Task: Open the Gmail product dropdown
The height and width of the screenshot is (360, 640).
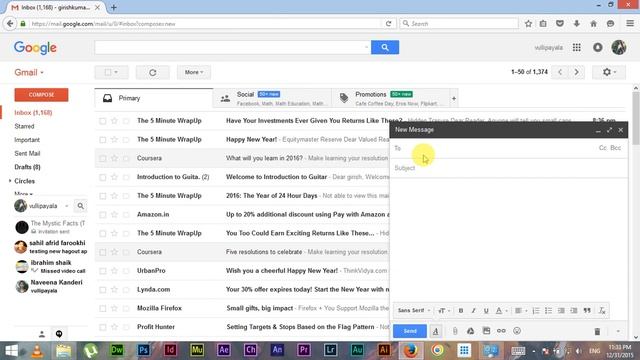Action: (x=29, y=73)
